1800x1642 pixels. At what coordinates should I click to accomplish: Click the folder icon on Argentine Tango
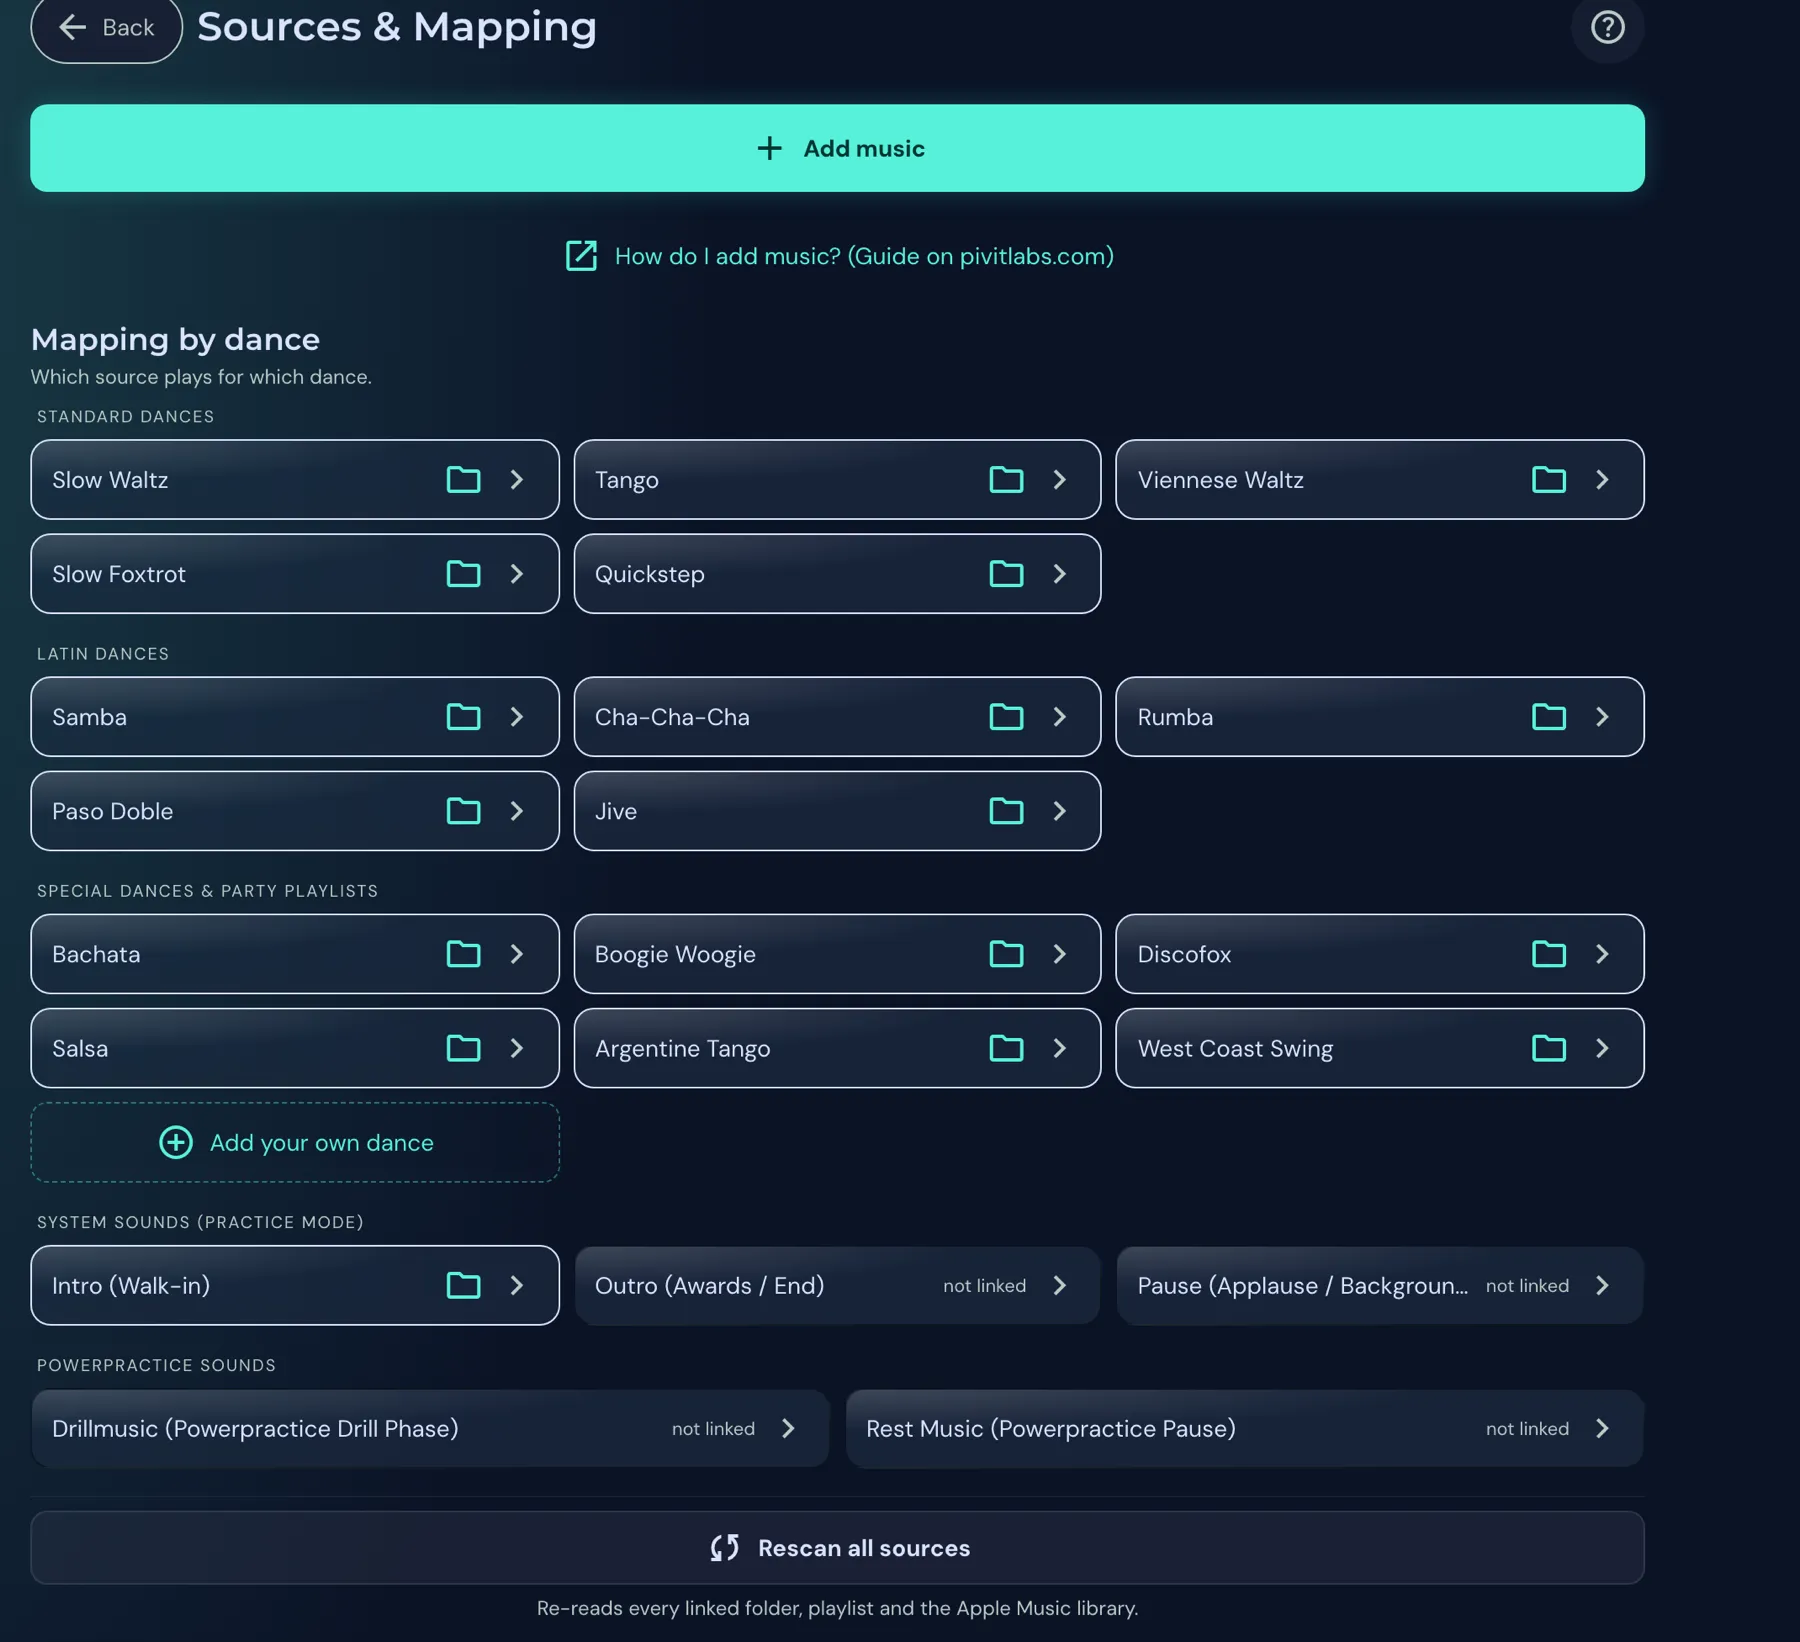1006,1048
